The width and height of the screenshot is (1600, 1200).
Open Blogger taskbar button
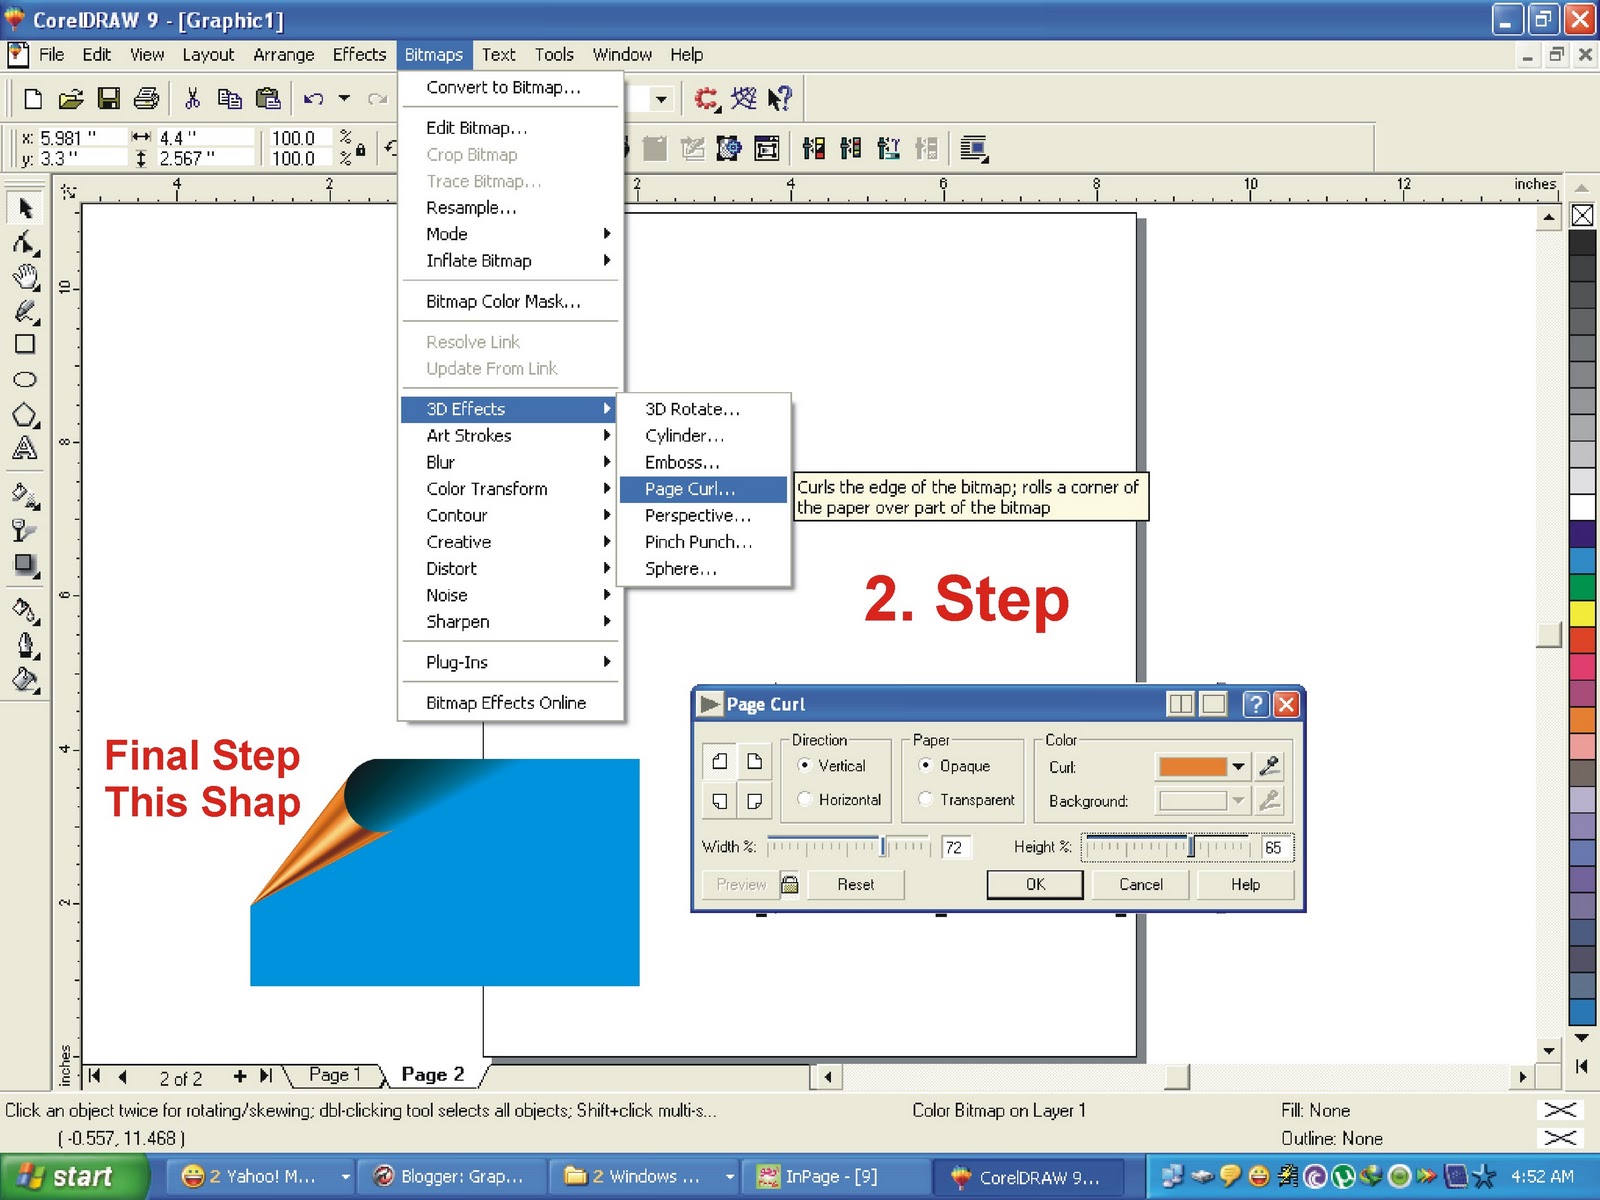click(x=460, y=1176)
